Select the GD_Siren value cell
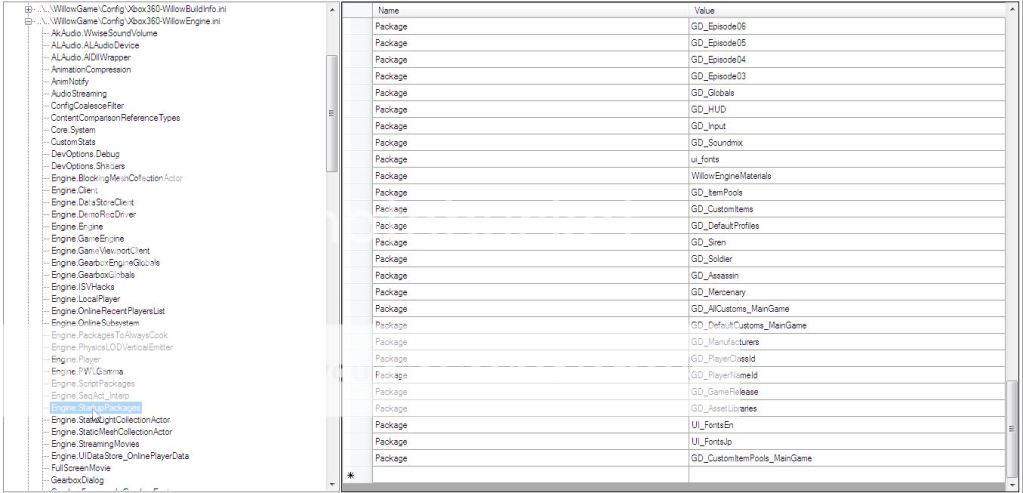This screenshot has height=493, width=1023. pyautogui.click(x=846, y=242)
